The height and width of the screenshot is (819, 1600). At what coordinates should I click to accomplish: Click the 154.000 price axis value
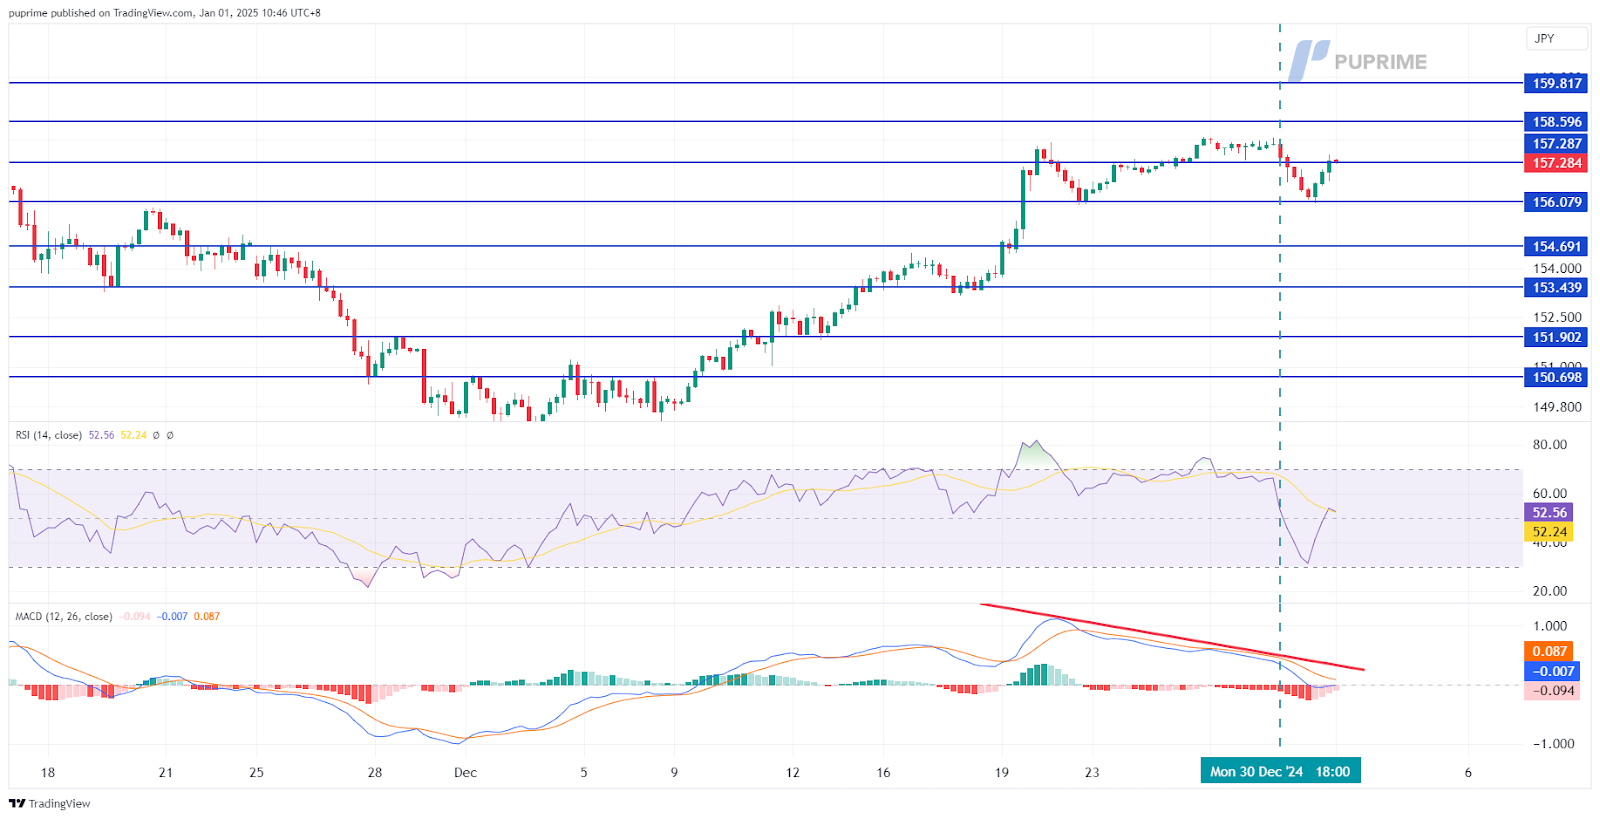pos(1557,268)
